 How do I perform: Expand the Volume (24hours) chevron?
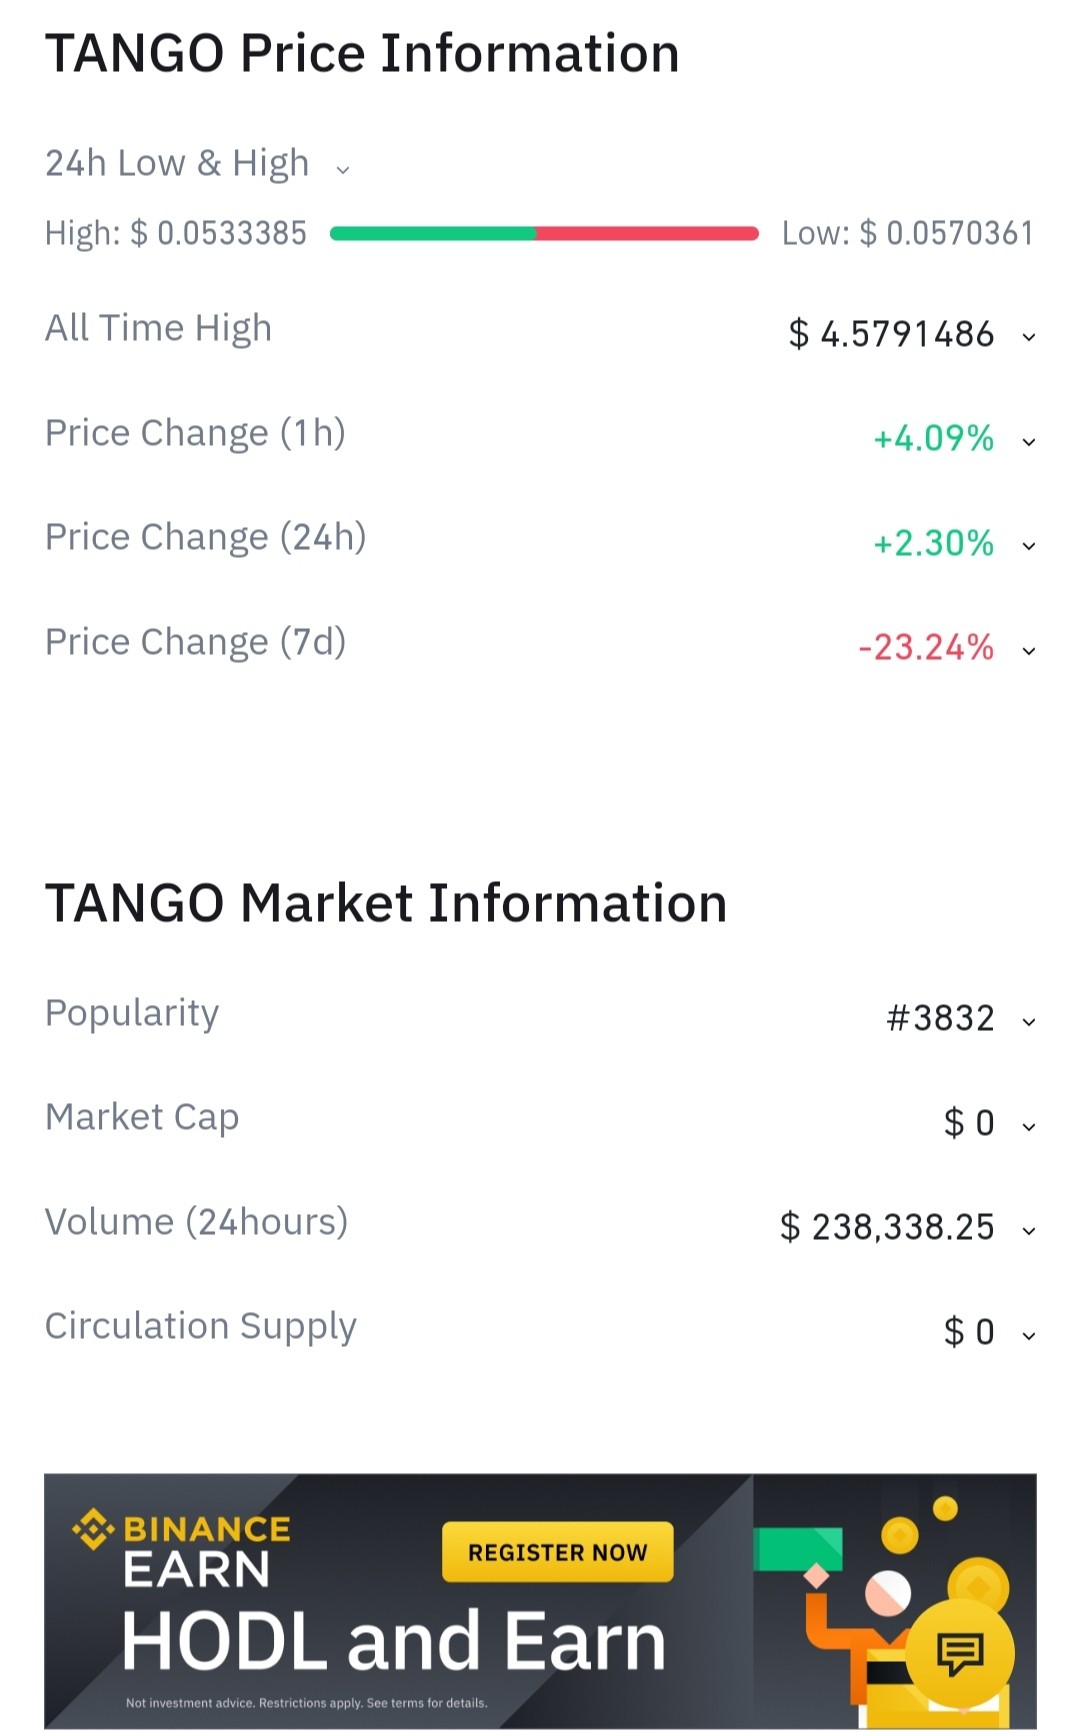1028,1231
